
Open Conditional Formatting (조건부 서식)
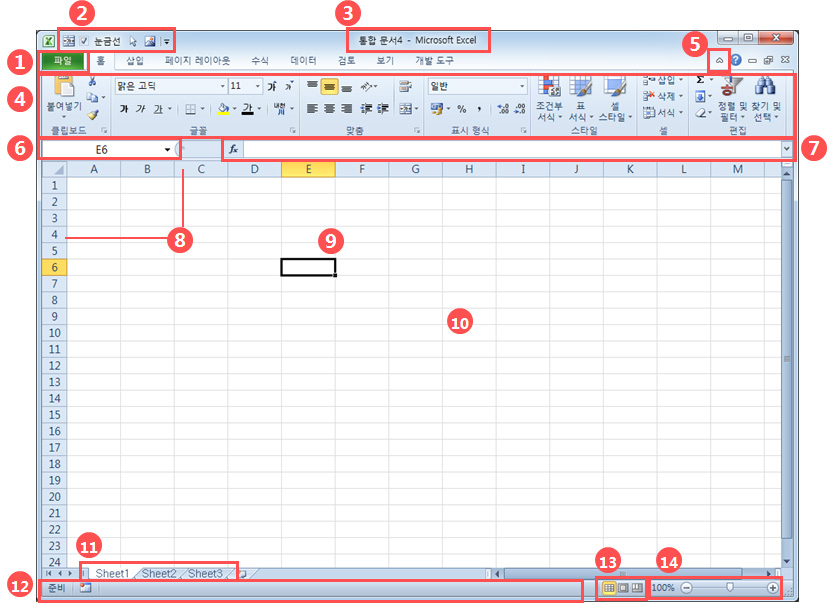[x=549, y=99]
